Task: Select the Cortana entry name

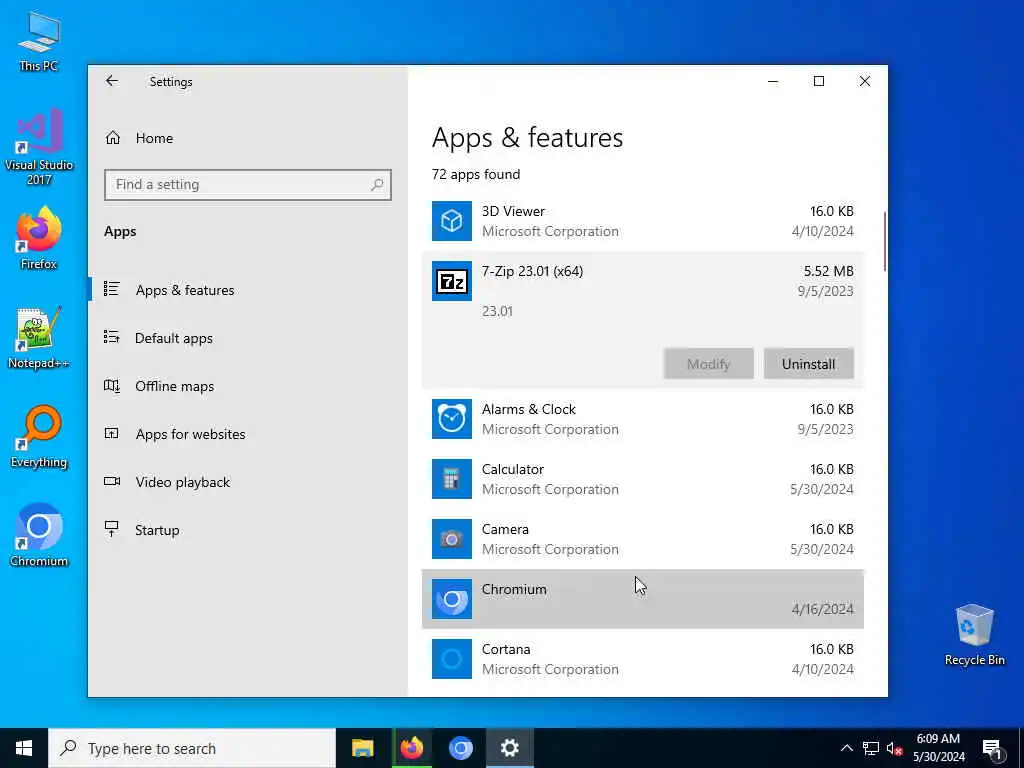Action: [505, 650]
